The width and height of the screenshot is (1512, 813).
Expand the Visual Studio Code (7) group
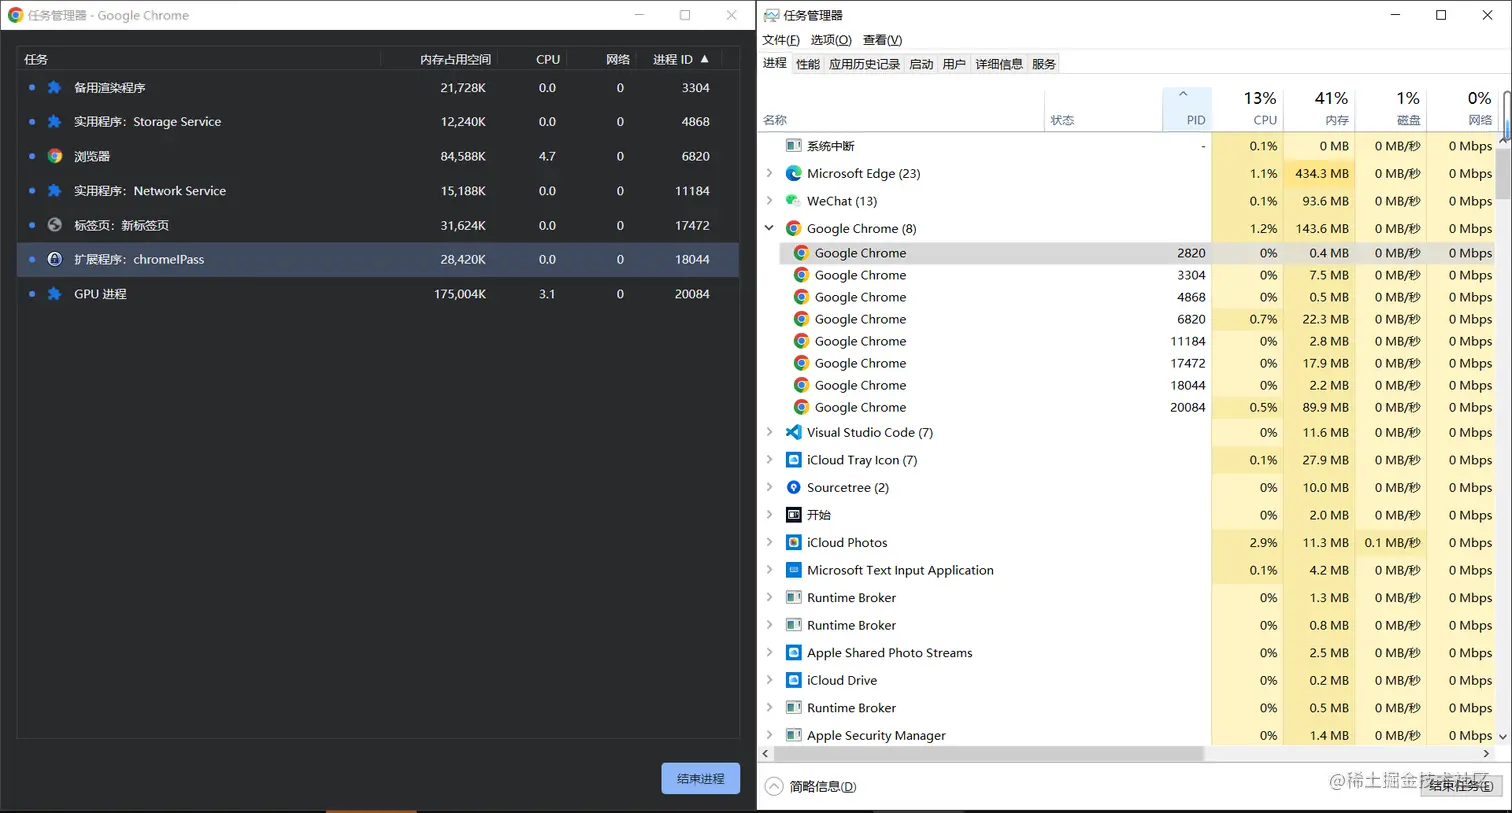pyautogui.click(x=769, y=432)
